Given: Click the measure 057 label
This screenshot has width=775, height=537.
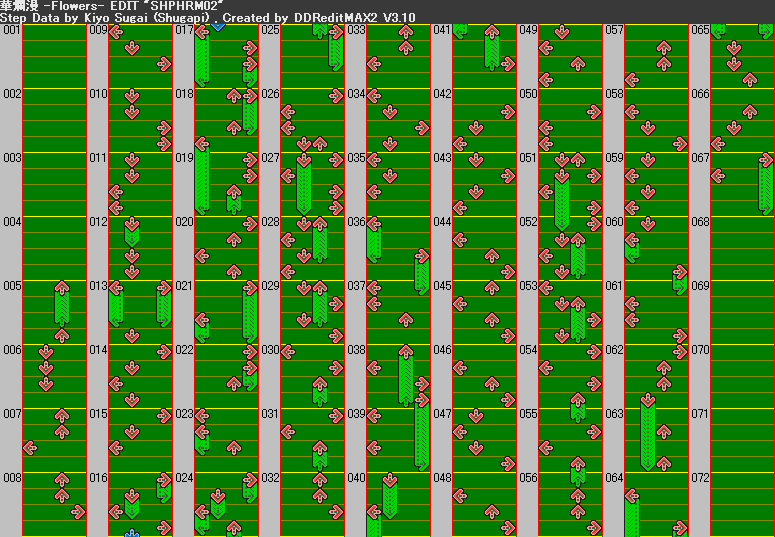Looking at the screenshot, I should pyautogui.click(x=613, y=30).
